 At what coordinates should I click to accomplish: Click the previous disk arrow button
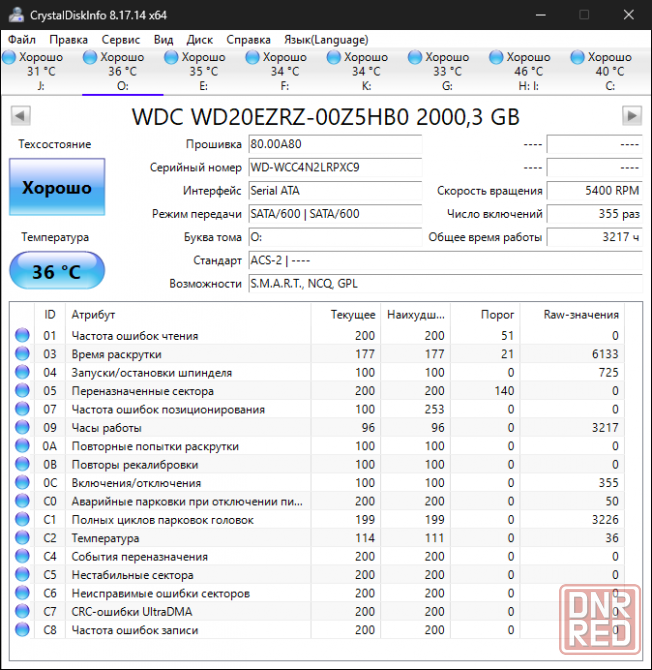click(x=20, y=116)
